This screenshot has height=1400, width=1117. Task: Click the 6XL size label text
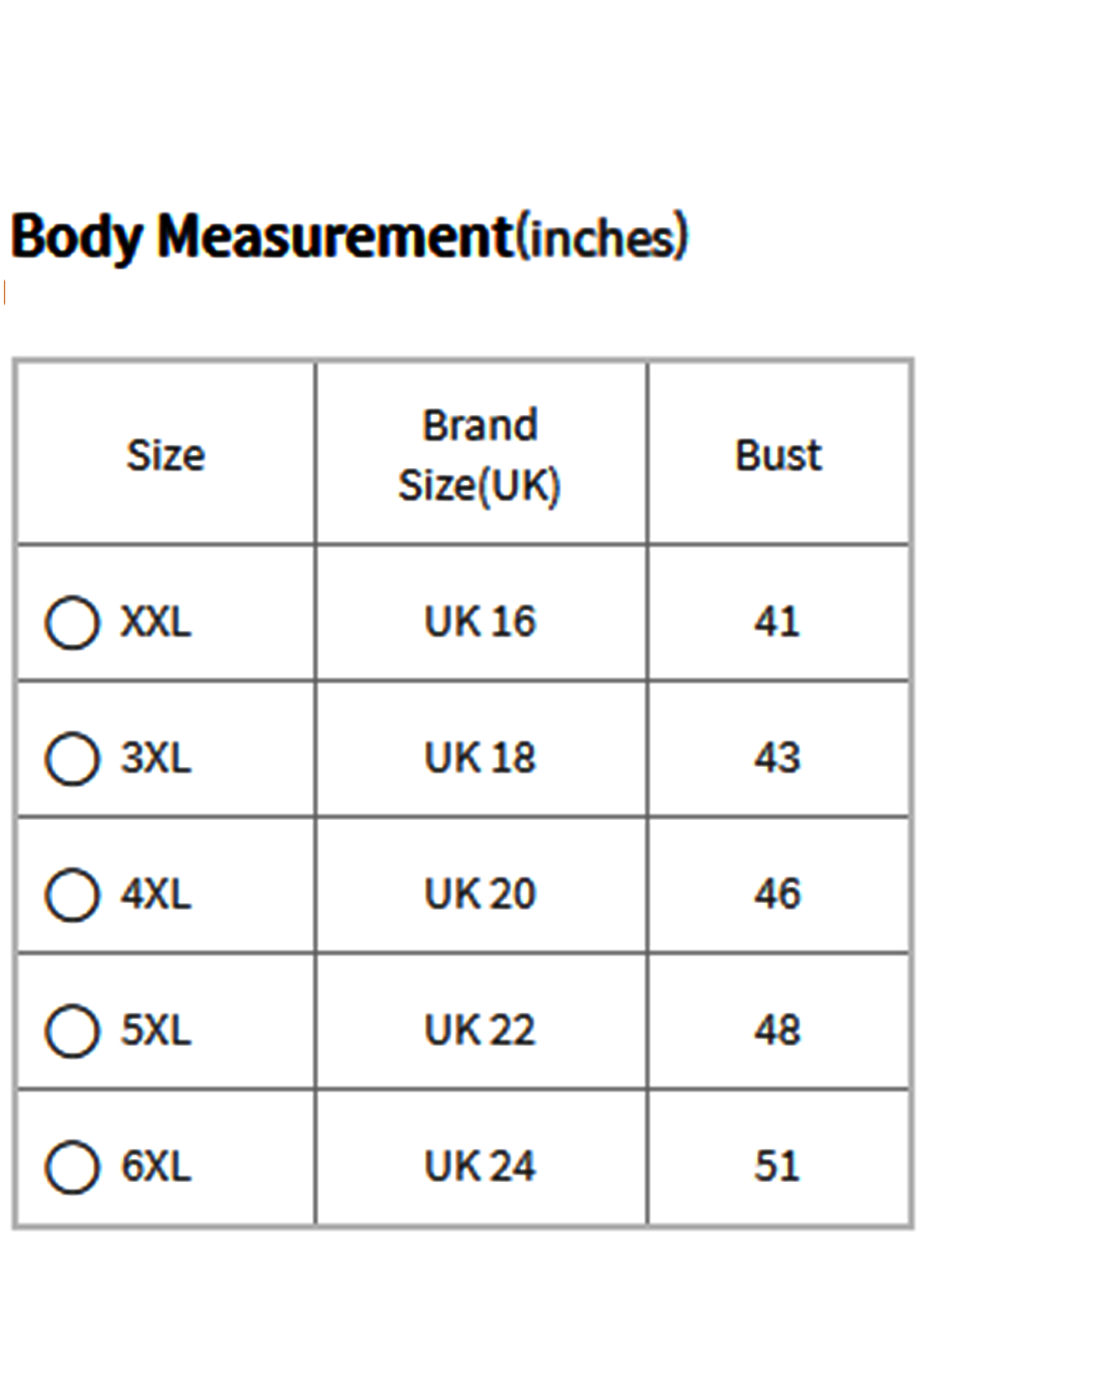(x=156, y=1166)
